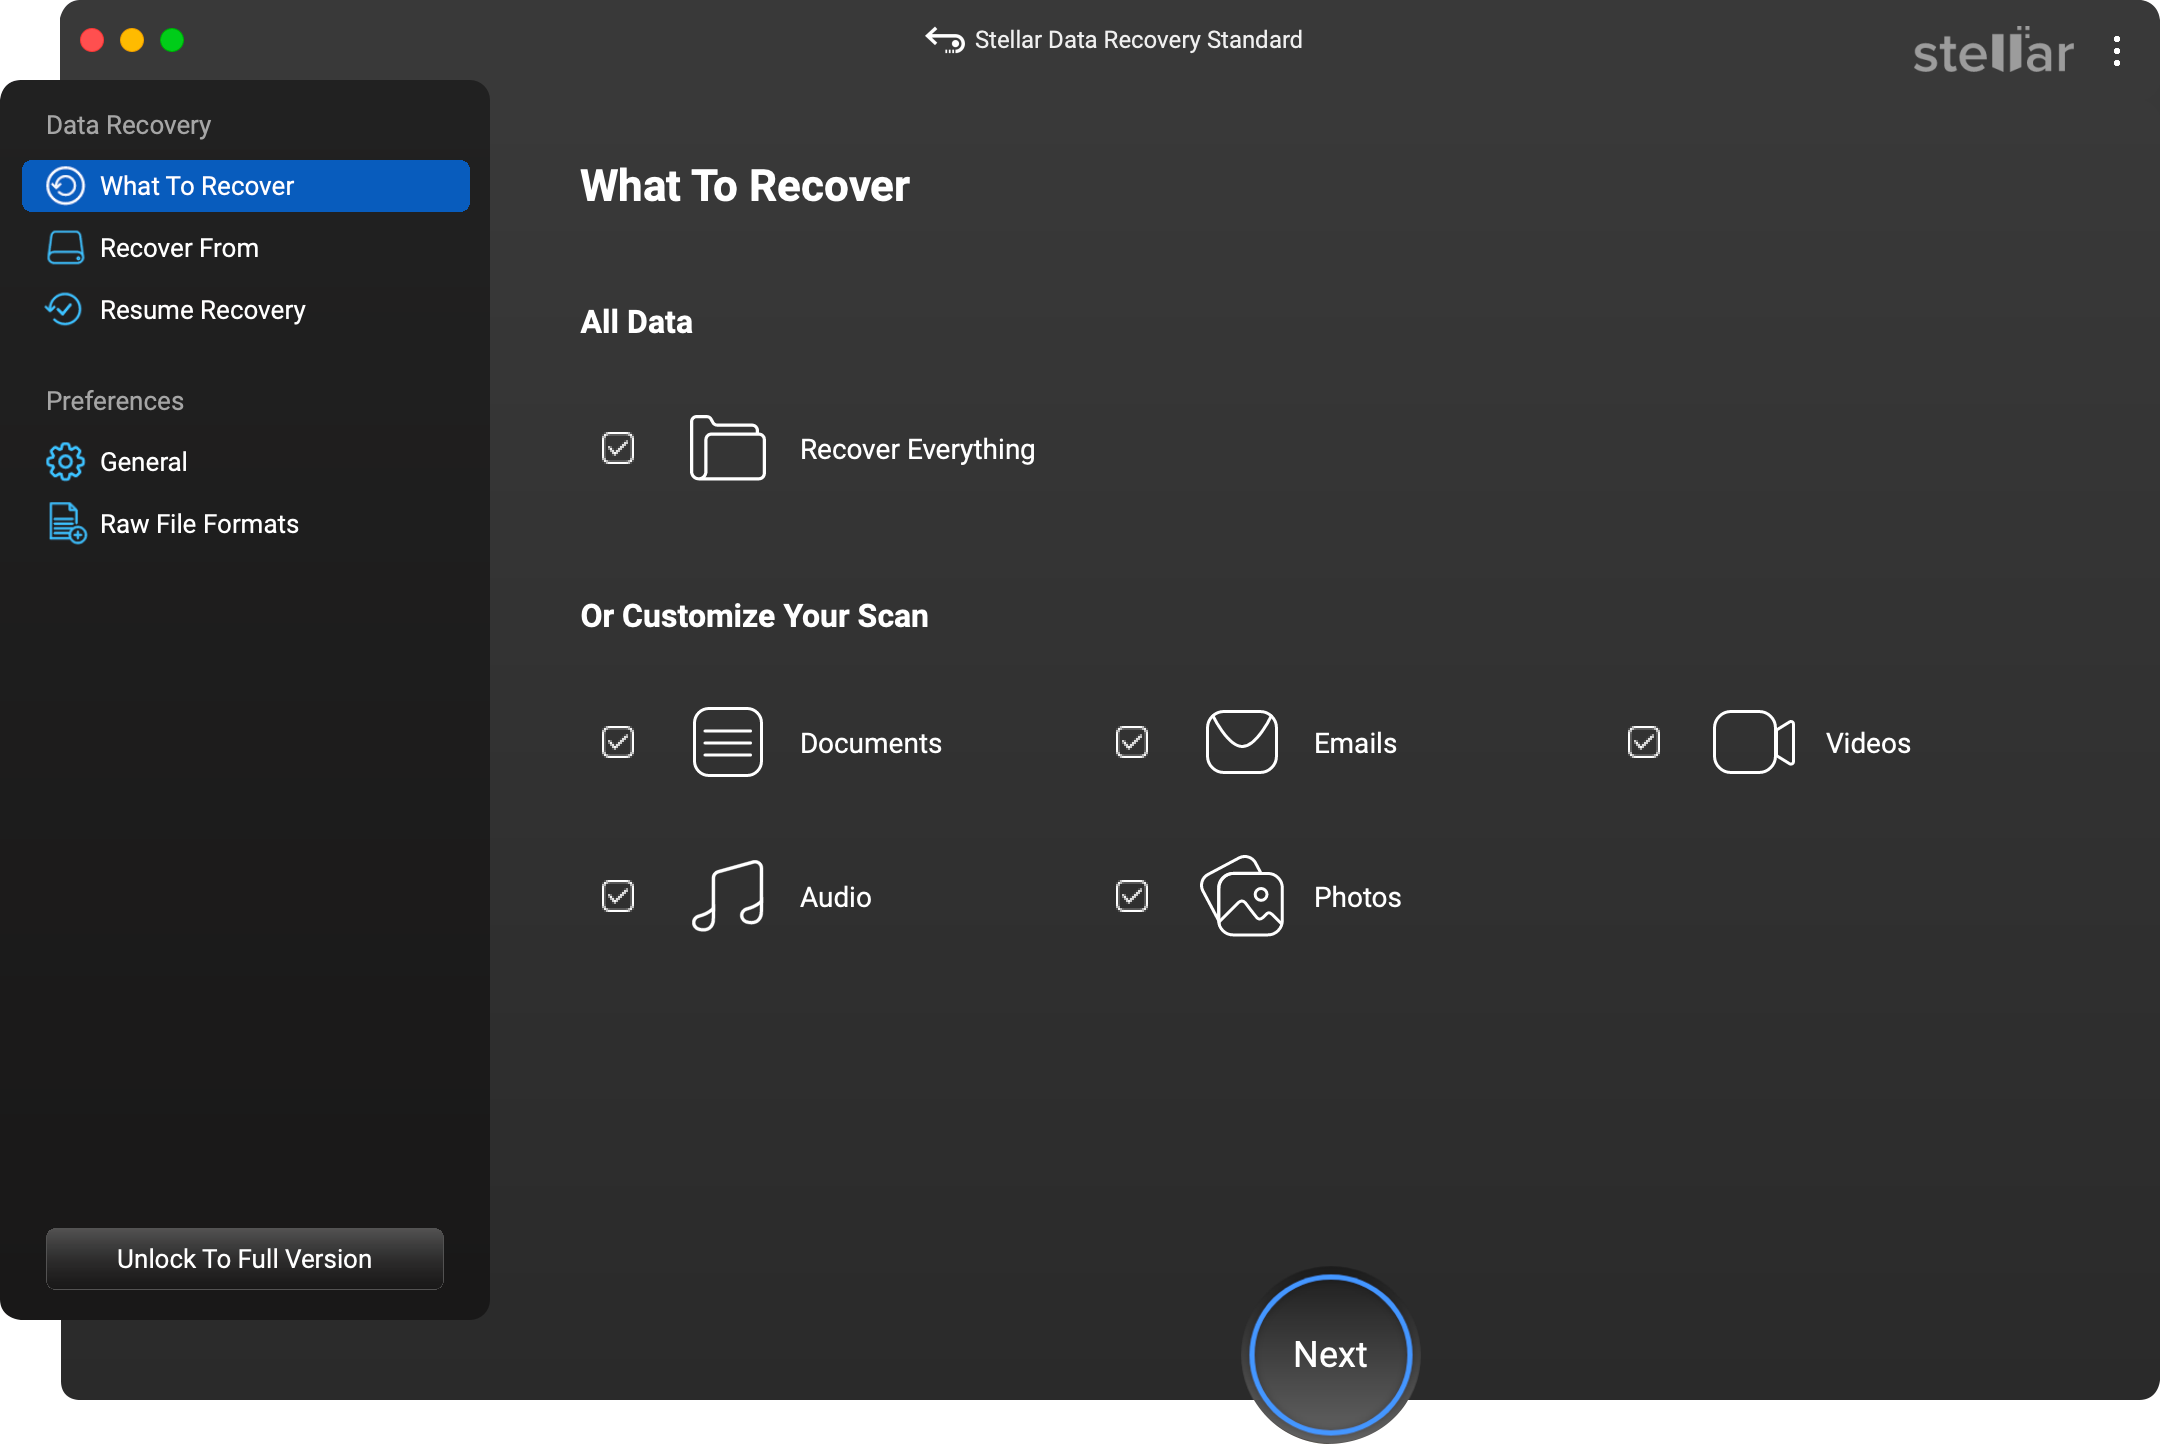The width and height of the screenshot is (2160, 1444).
Task: Select the Photos image icon
Action: [1241, 897]
